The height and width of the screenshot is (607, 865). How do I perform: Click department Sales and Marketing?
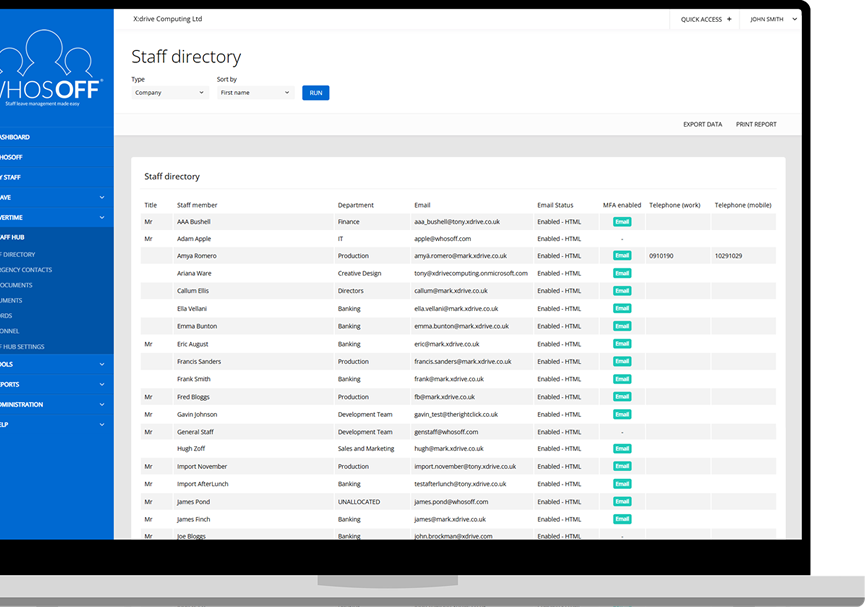tap(366, 449)
